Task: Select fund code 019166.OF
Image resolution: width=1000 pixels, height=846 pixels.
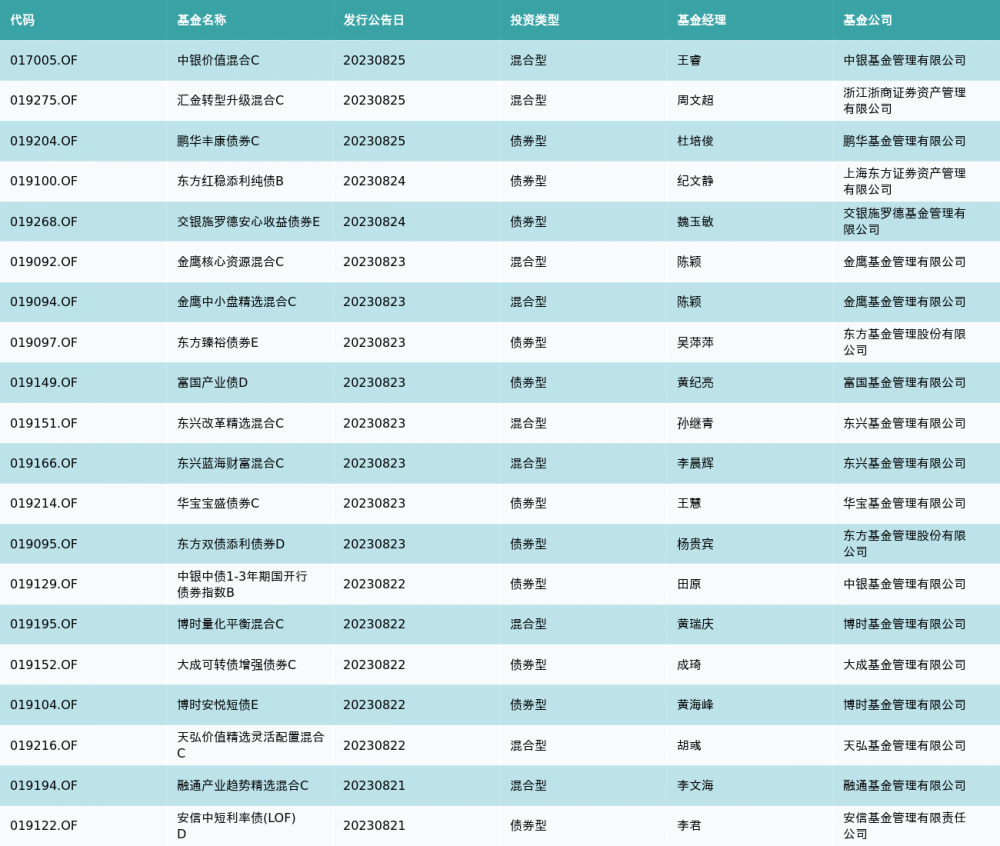Action: coord(43,463)
